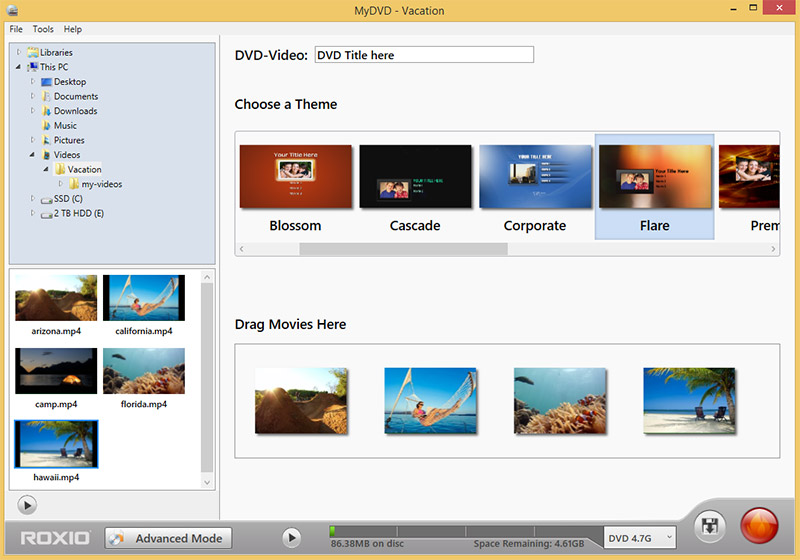Minimize the MyDVD window
The width and height of the screenshot is (800, 560).
[733, 9]
